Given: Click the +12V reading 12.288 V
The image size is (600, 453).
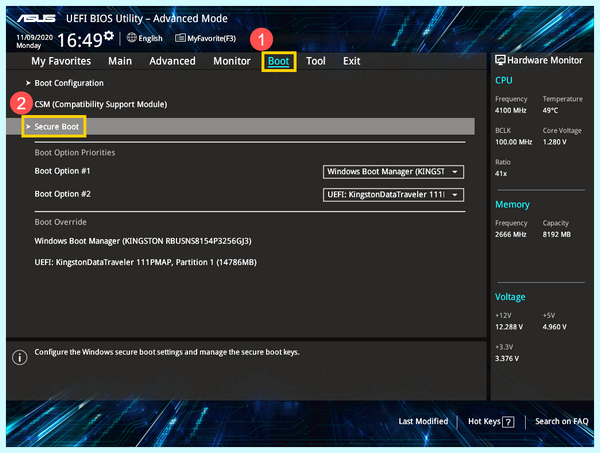Looking at the screenshot, I should click(509, 327).
